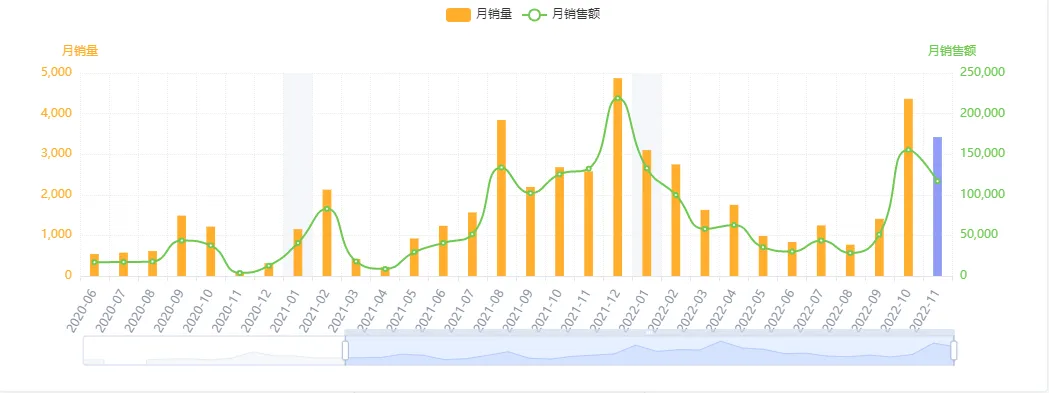The height and width of the screenshot is (393, 1049).
Task: Click the 2022-04 sales volume bar
Action: pos(734,240)
